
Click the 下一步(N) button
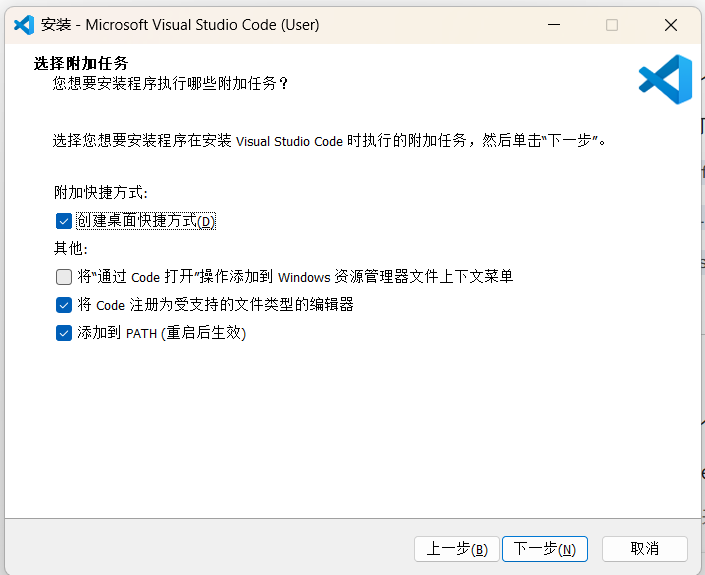pyautogui.click(x=544, y=549)
